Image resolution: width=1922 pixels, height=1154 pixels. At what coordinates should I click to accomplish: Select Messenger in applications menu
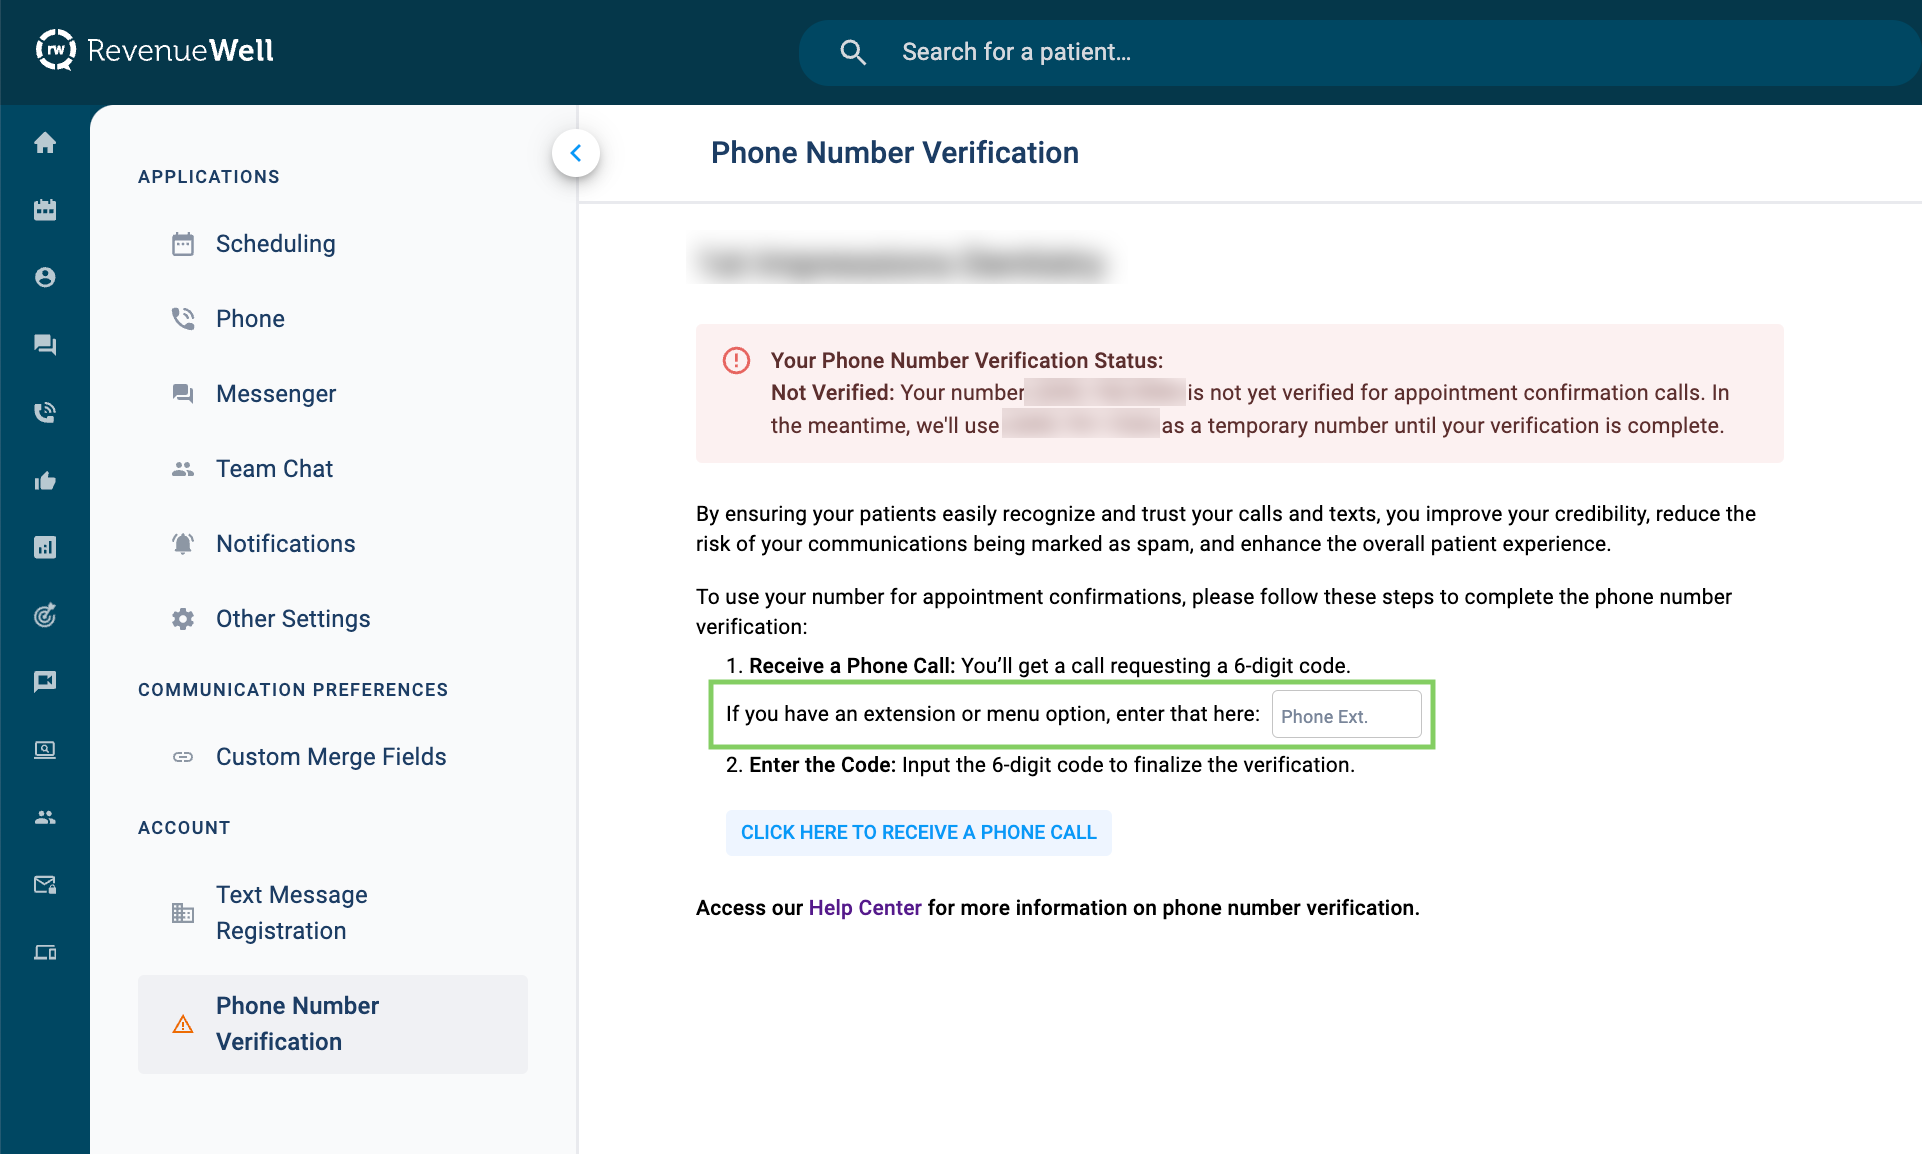[x=275, y=394]
